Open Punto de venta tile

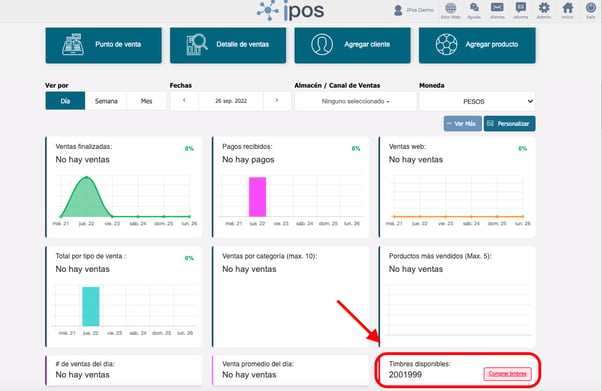(x=104, y=45)
